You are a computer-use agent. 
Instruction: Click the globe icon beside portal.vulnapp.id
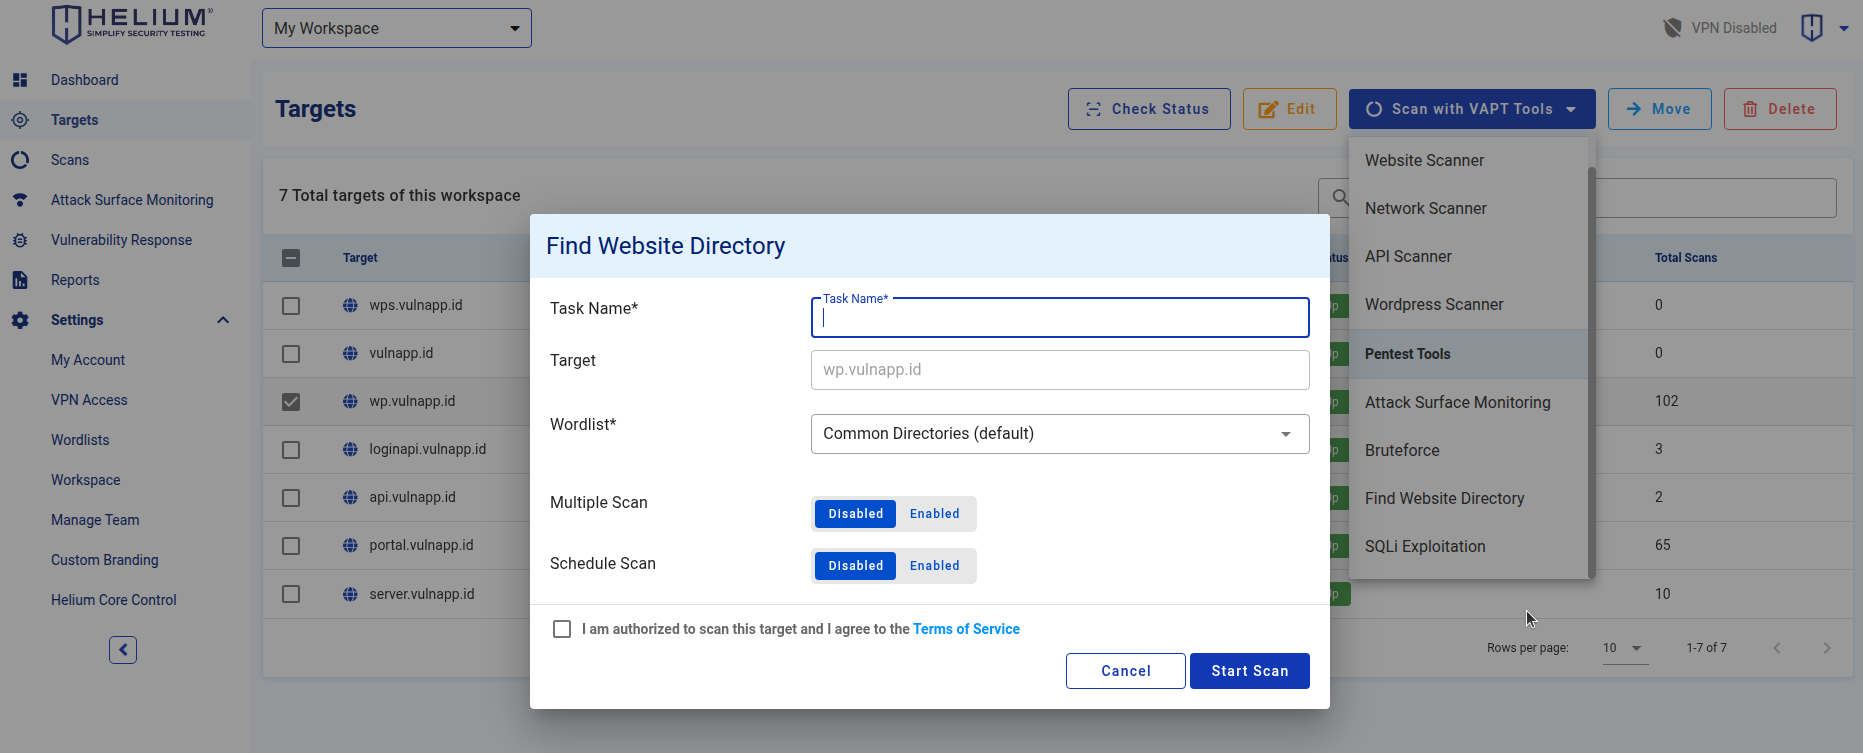pos(350,545)
